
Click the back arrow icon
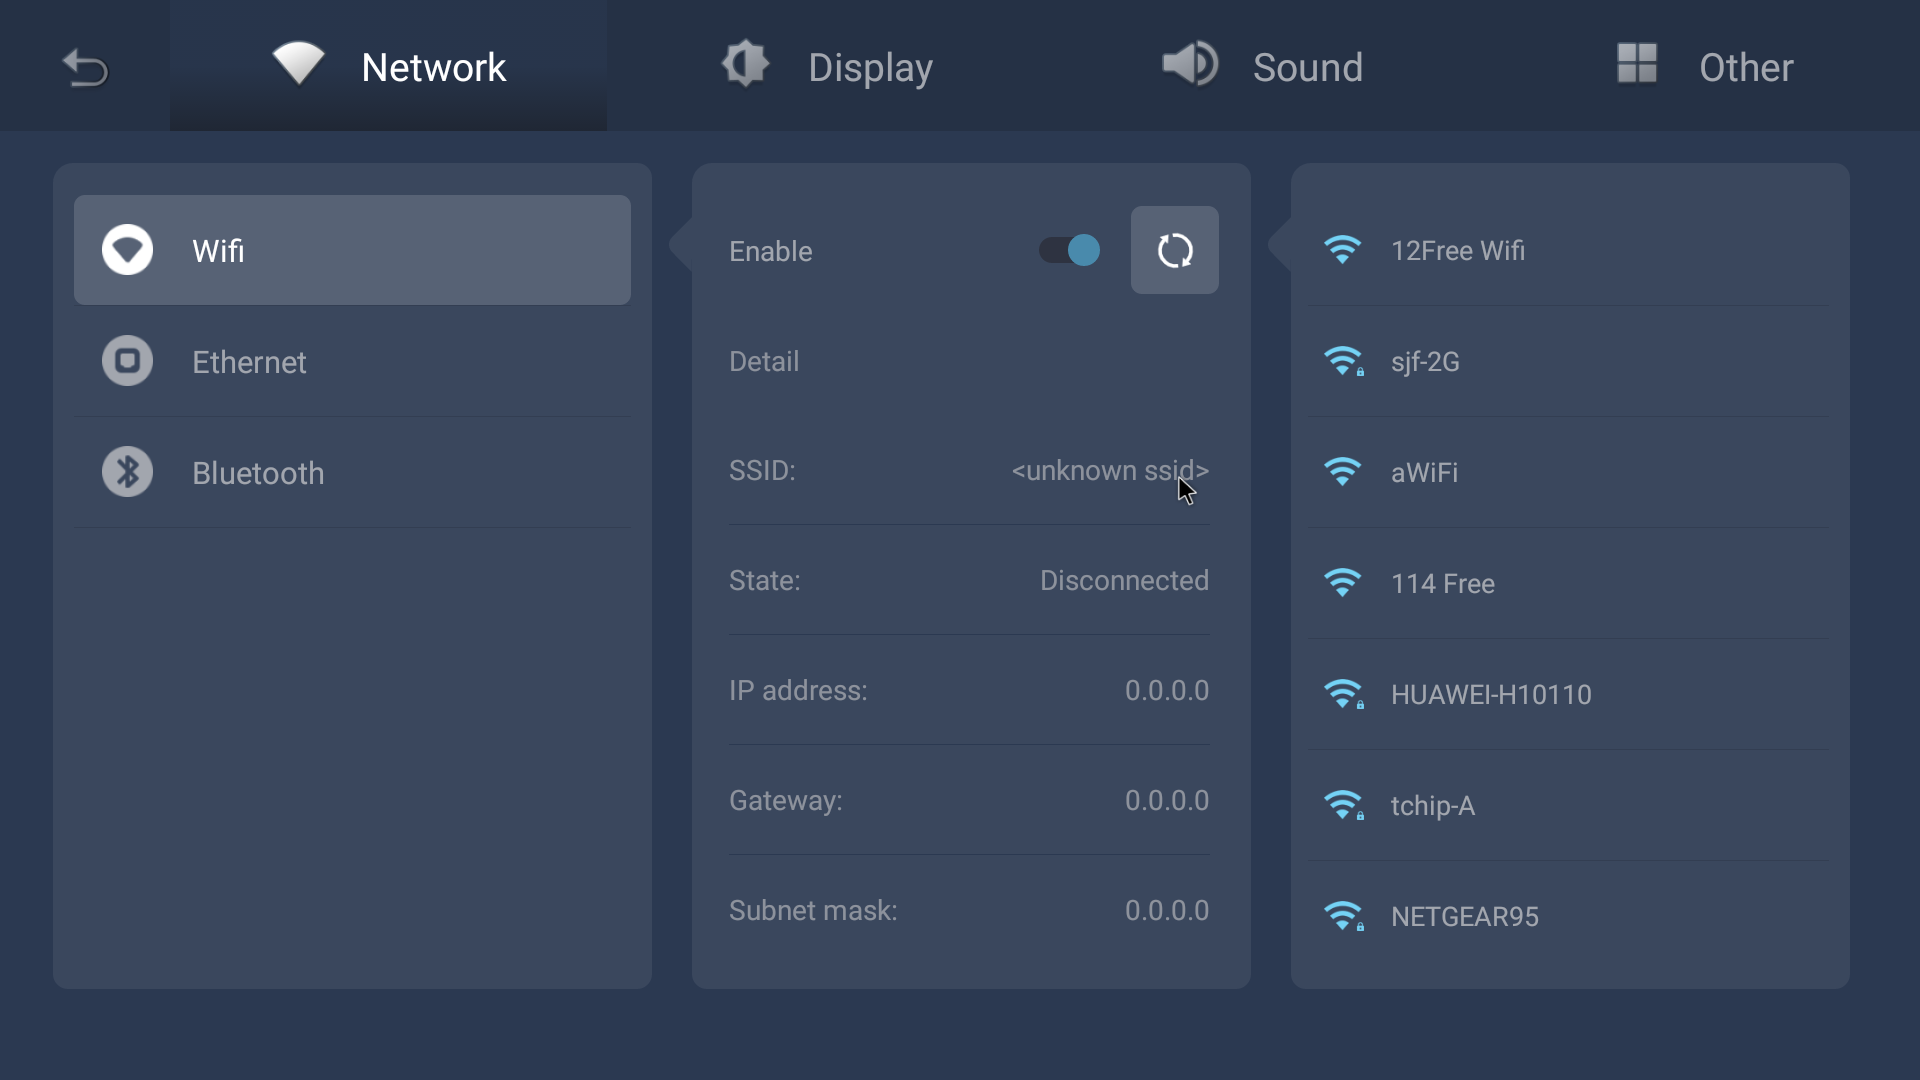[x=85, y=68]
